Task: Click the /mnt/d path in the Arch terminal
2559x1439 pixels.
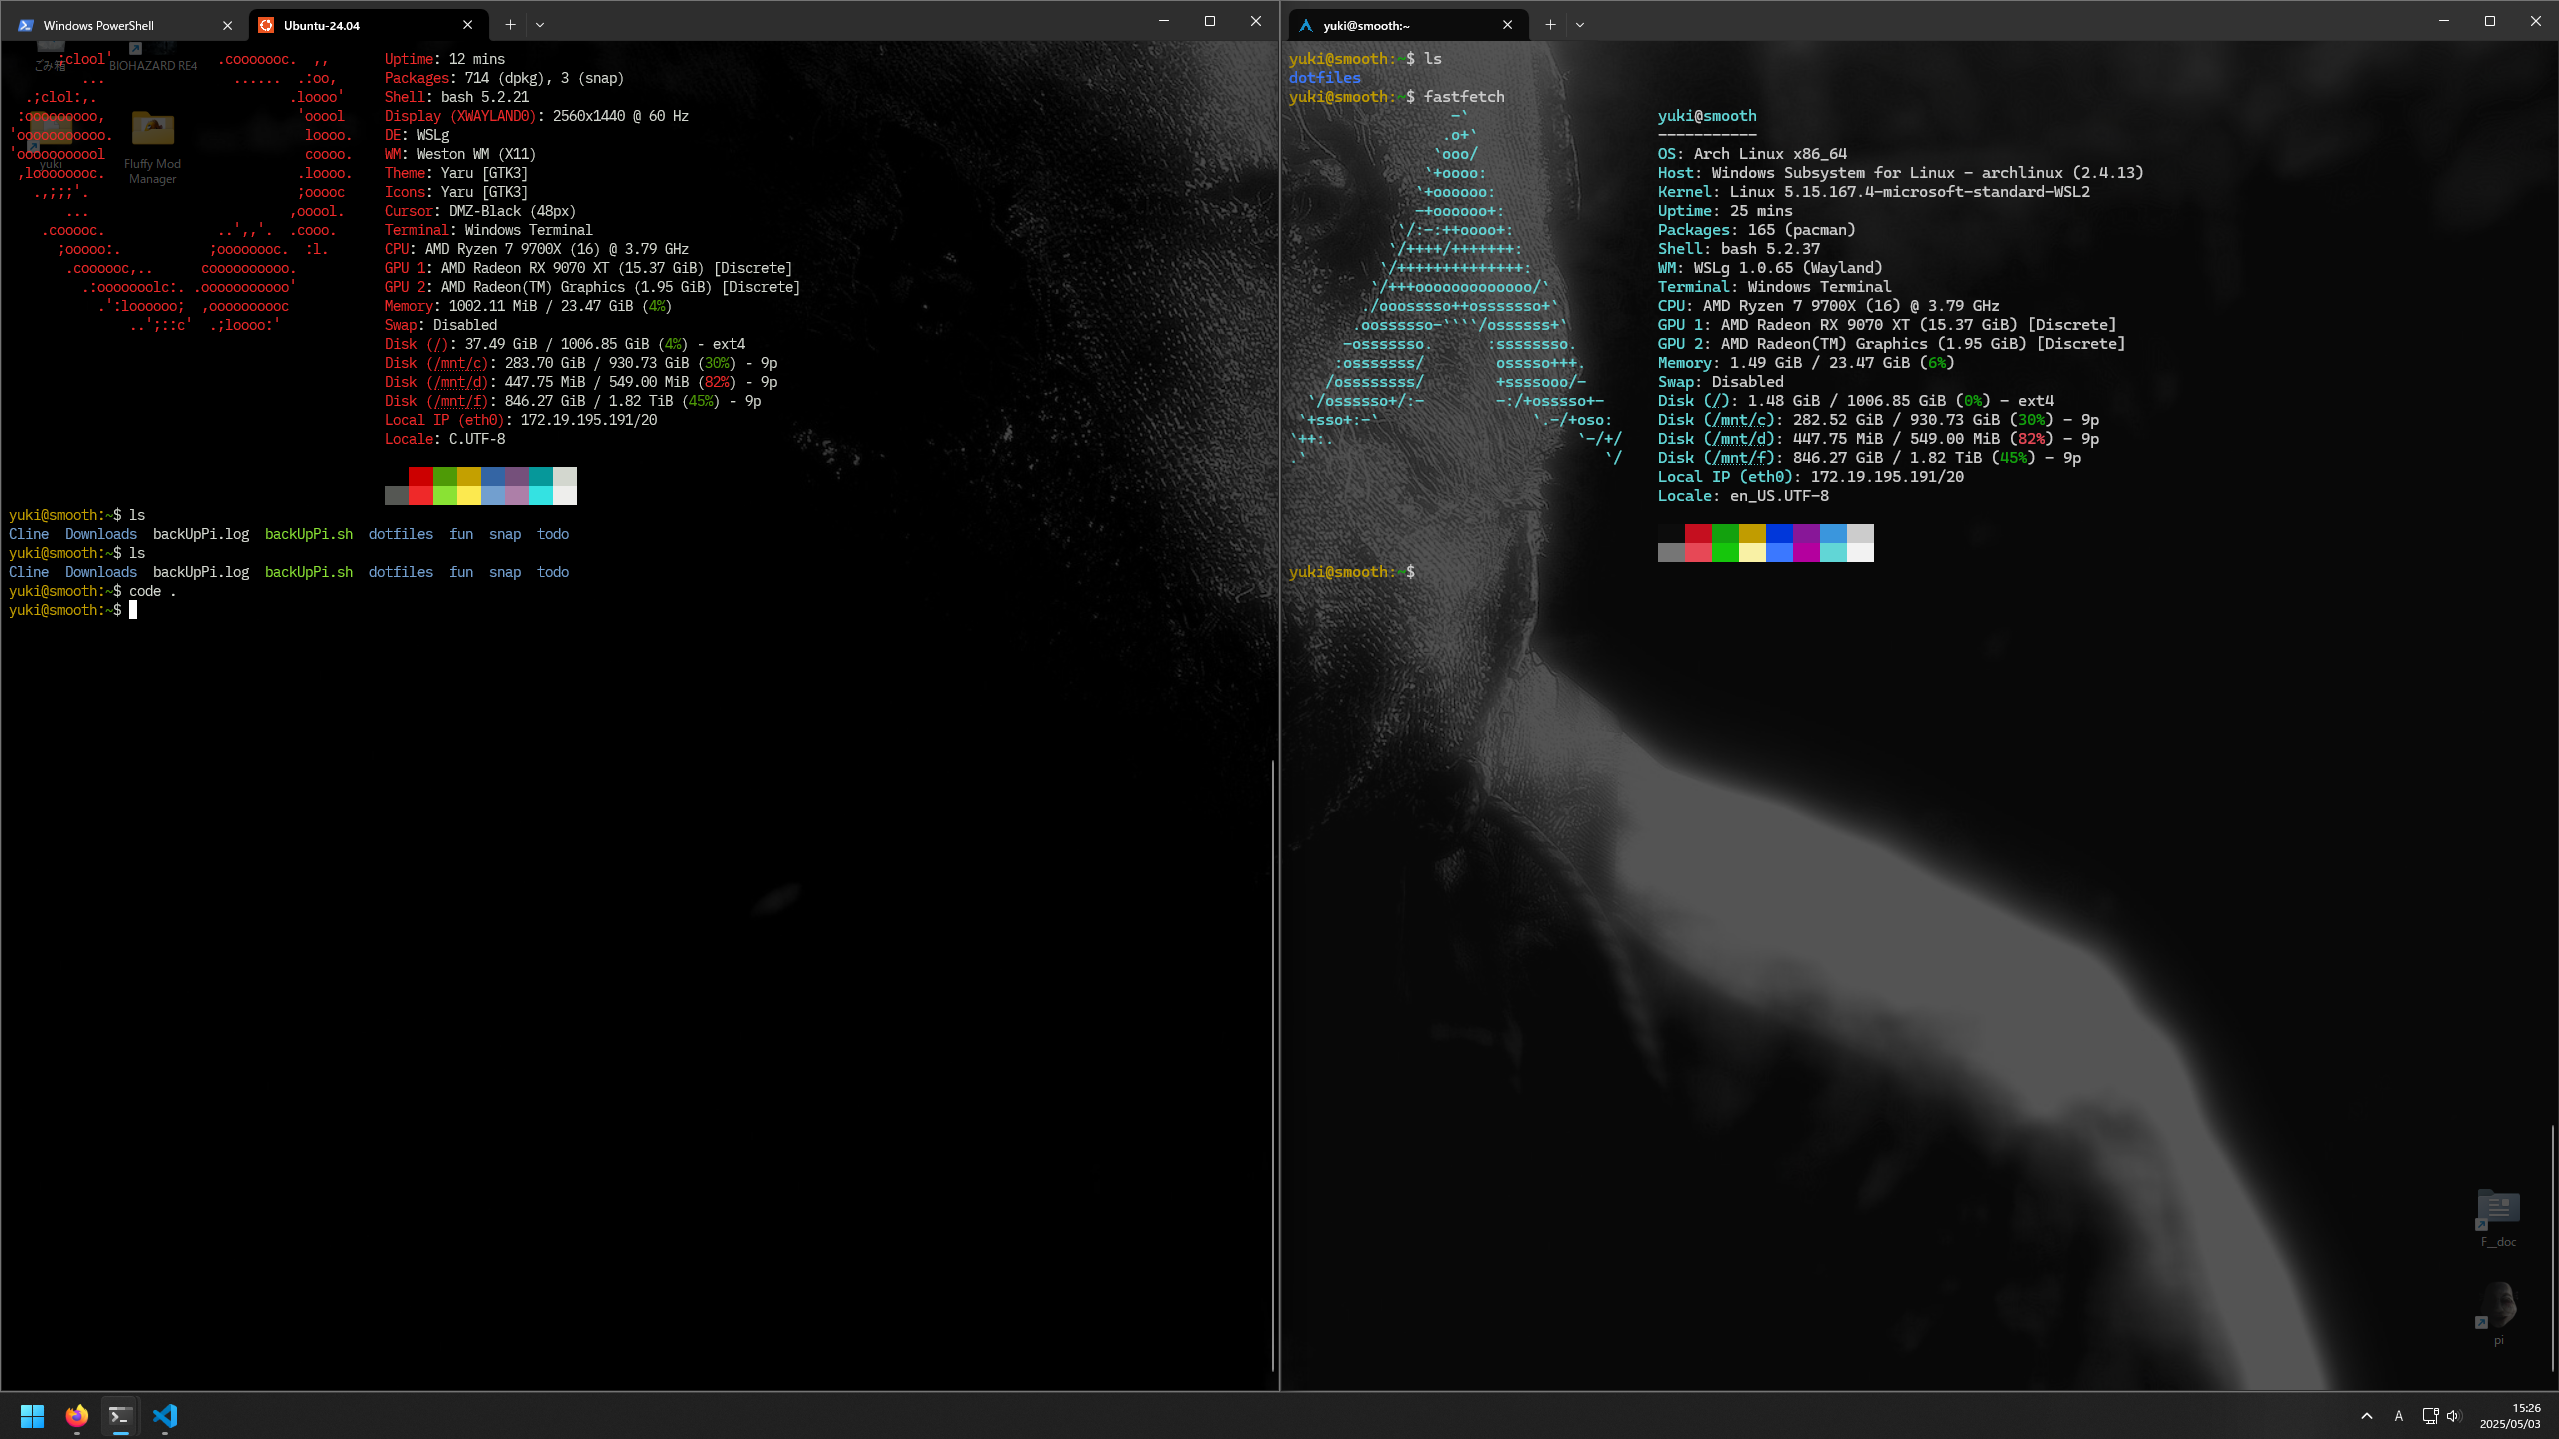Action: 1739,439
